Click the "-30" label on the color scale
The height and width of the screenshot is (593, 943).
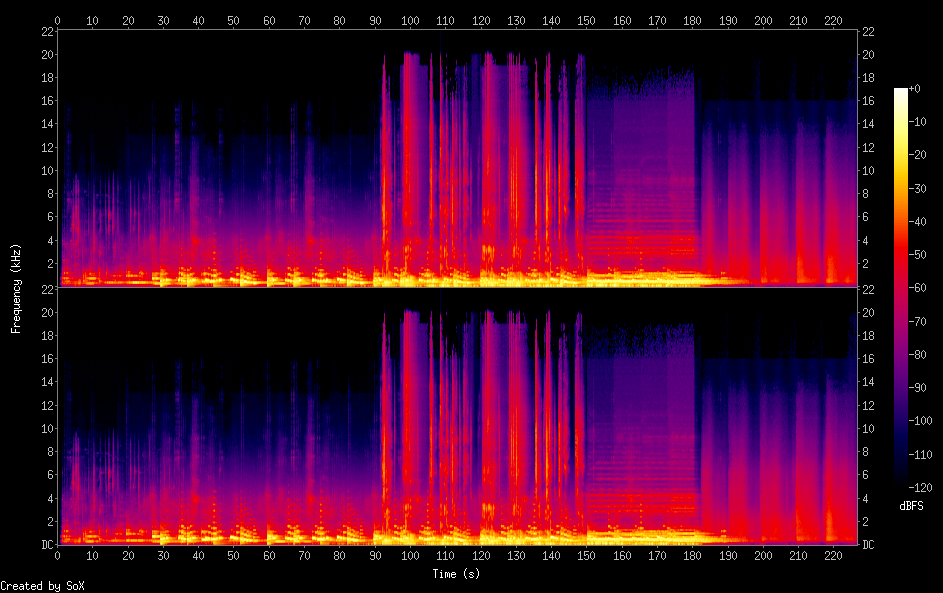click(x=917, y=188)
